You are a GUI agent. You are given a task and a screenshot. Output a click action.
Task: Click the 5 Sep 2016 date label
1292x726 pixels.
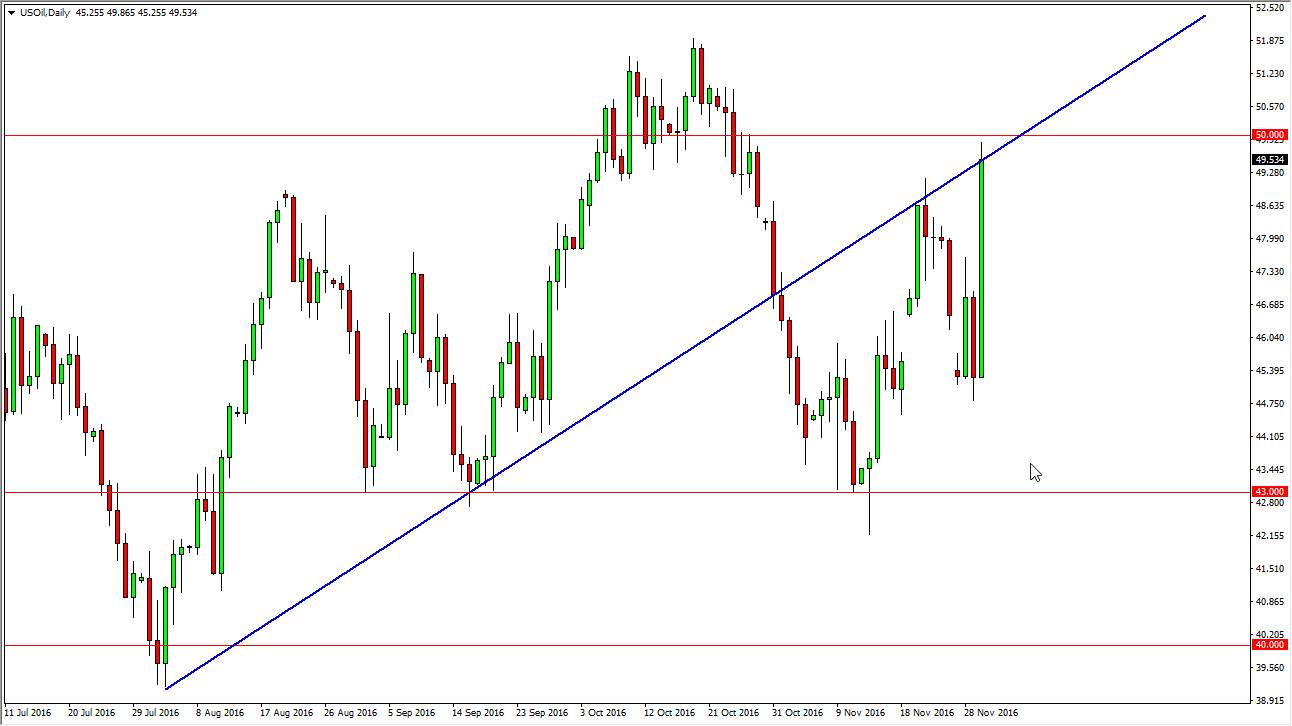point(412,713)
